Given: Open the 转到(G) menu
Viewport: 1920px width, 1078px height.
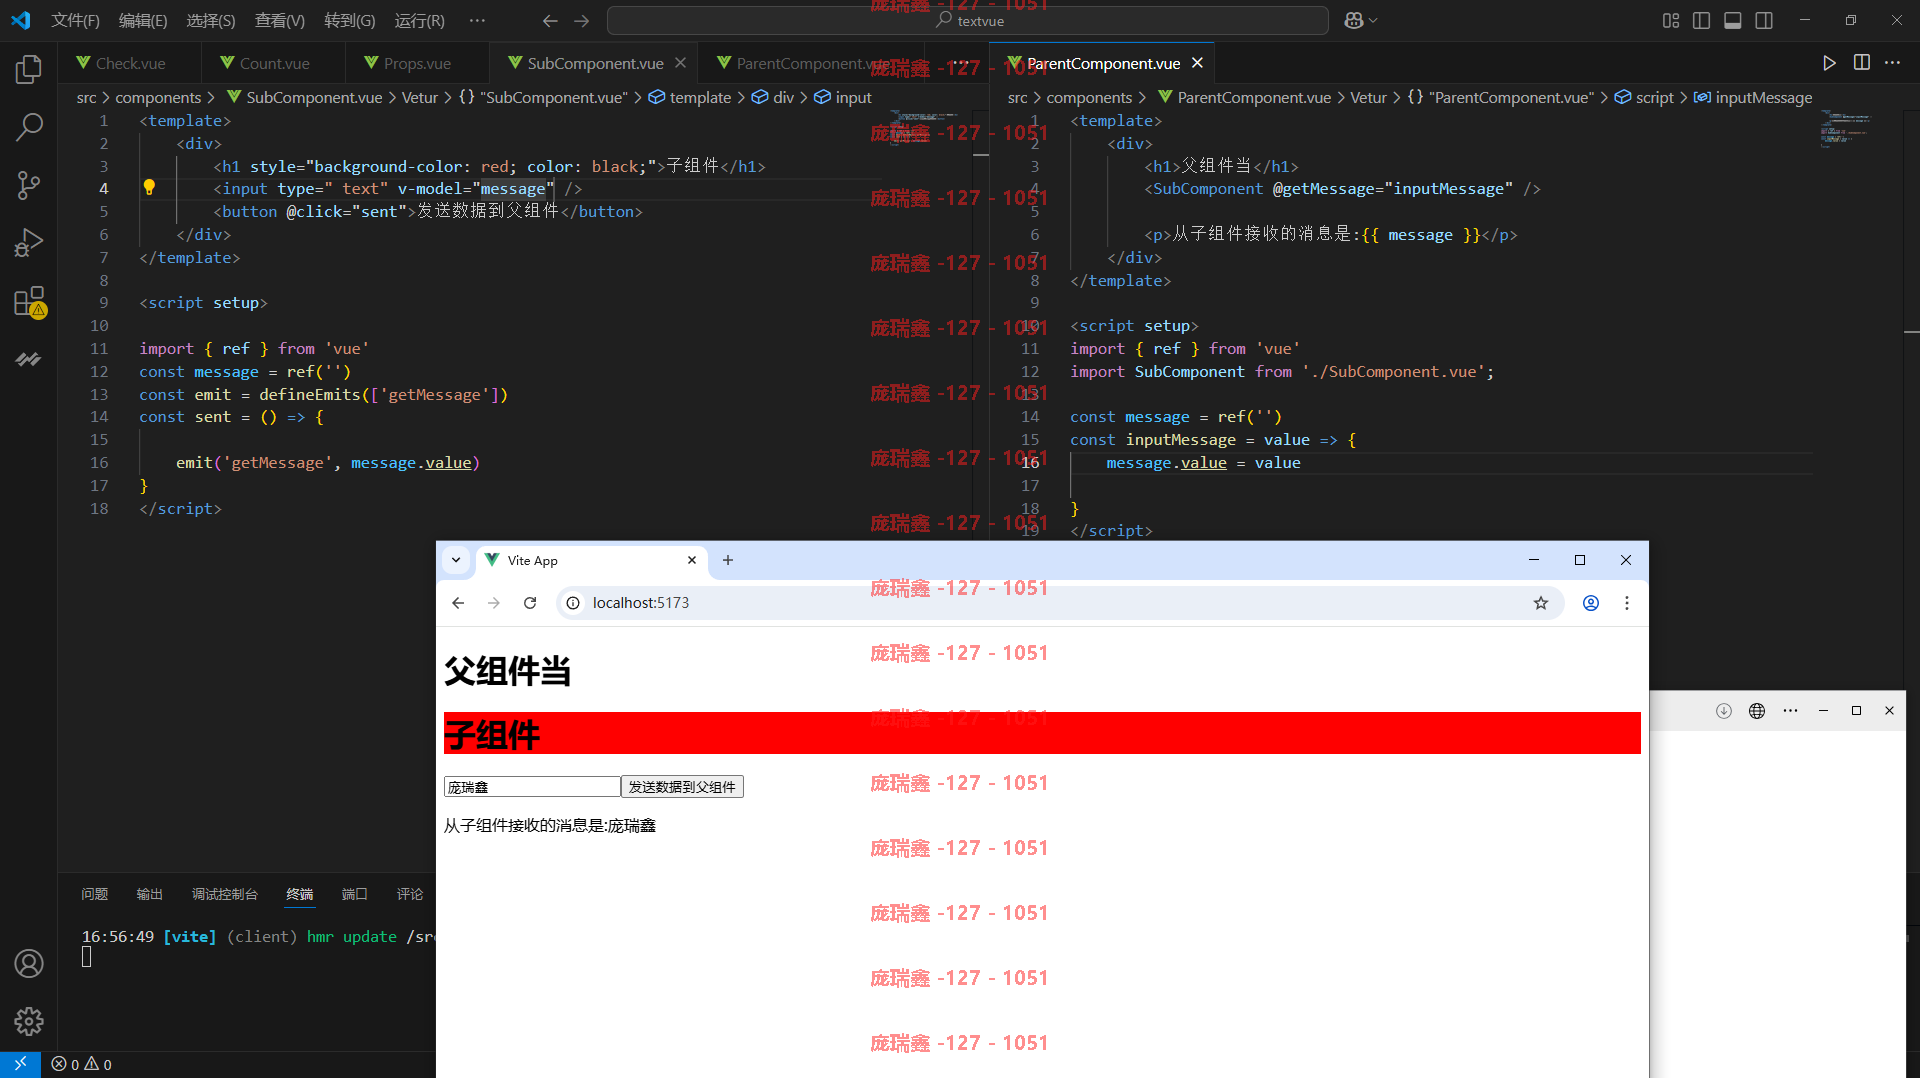Looking at the screenshot, I should tap(350, 20).
